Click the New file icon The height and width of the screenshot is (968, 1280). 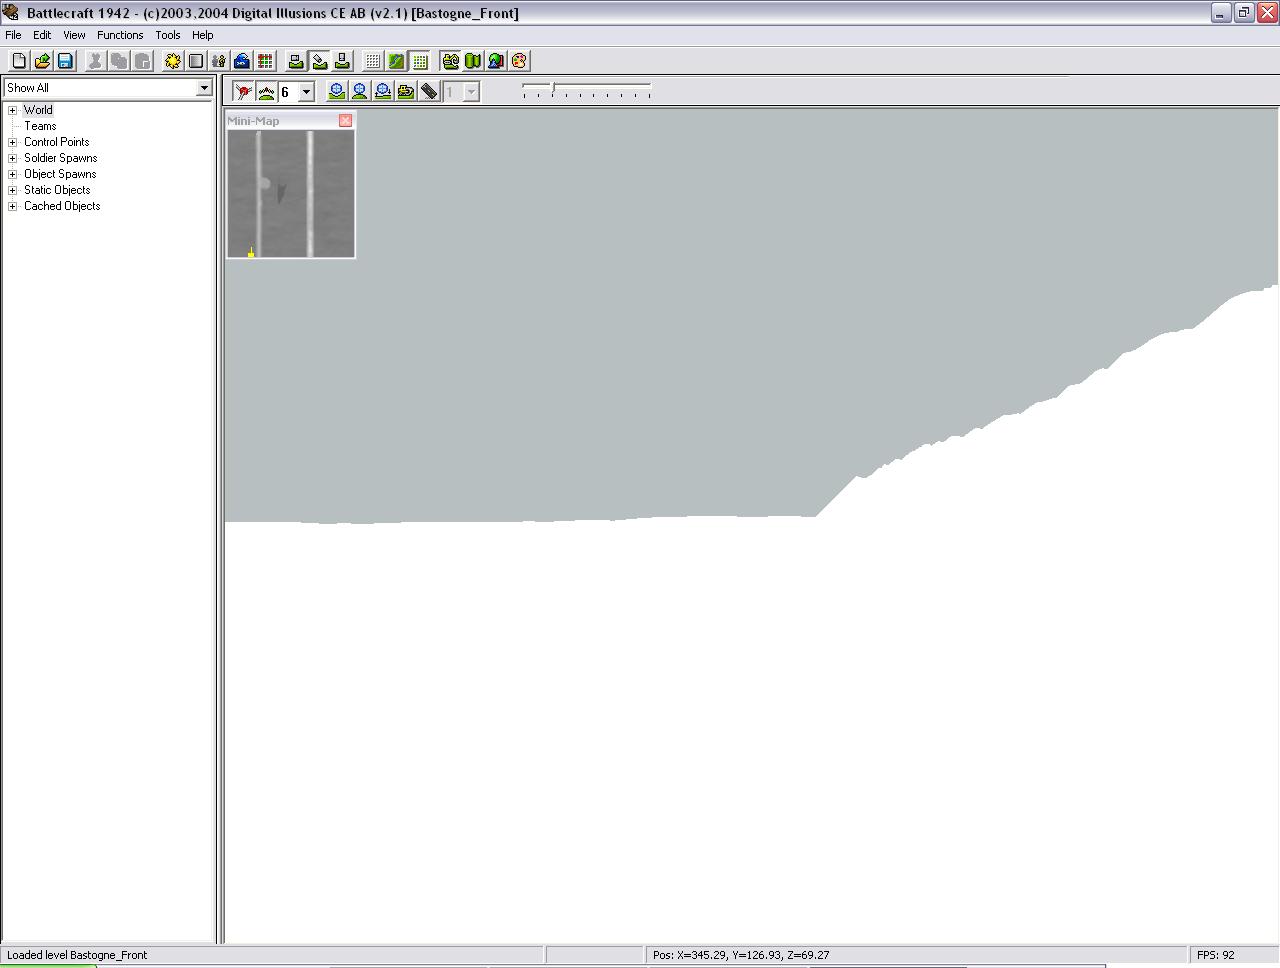[19, 61]
